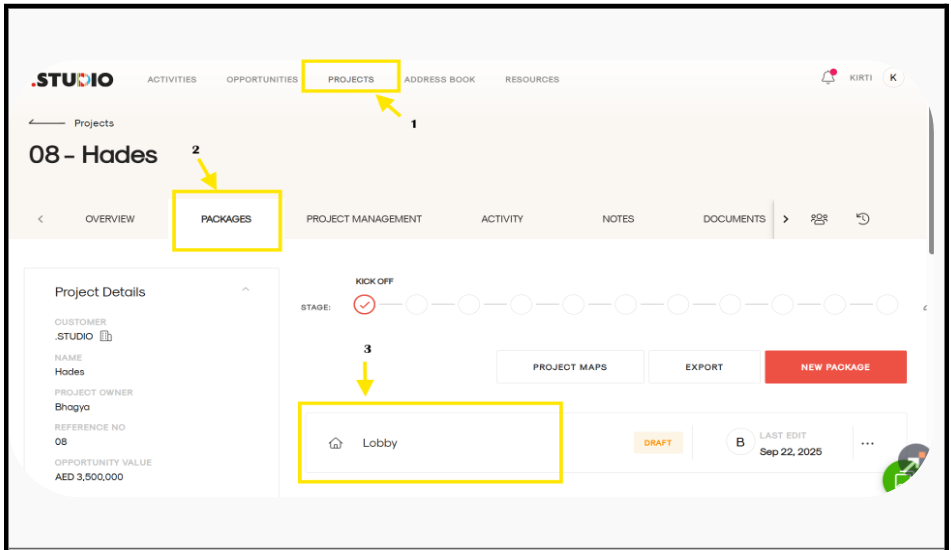Open the project history clock icon
951x550 pixels.
862,219
